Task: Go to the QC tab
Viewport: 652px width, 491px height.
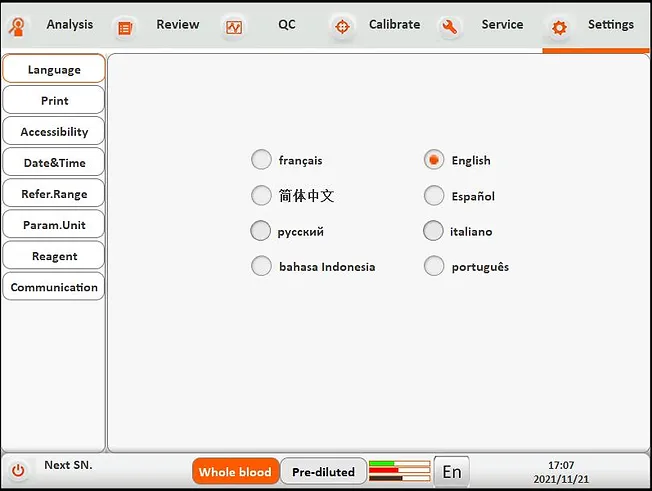Action: point(286,25)
